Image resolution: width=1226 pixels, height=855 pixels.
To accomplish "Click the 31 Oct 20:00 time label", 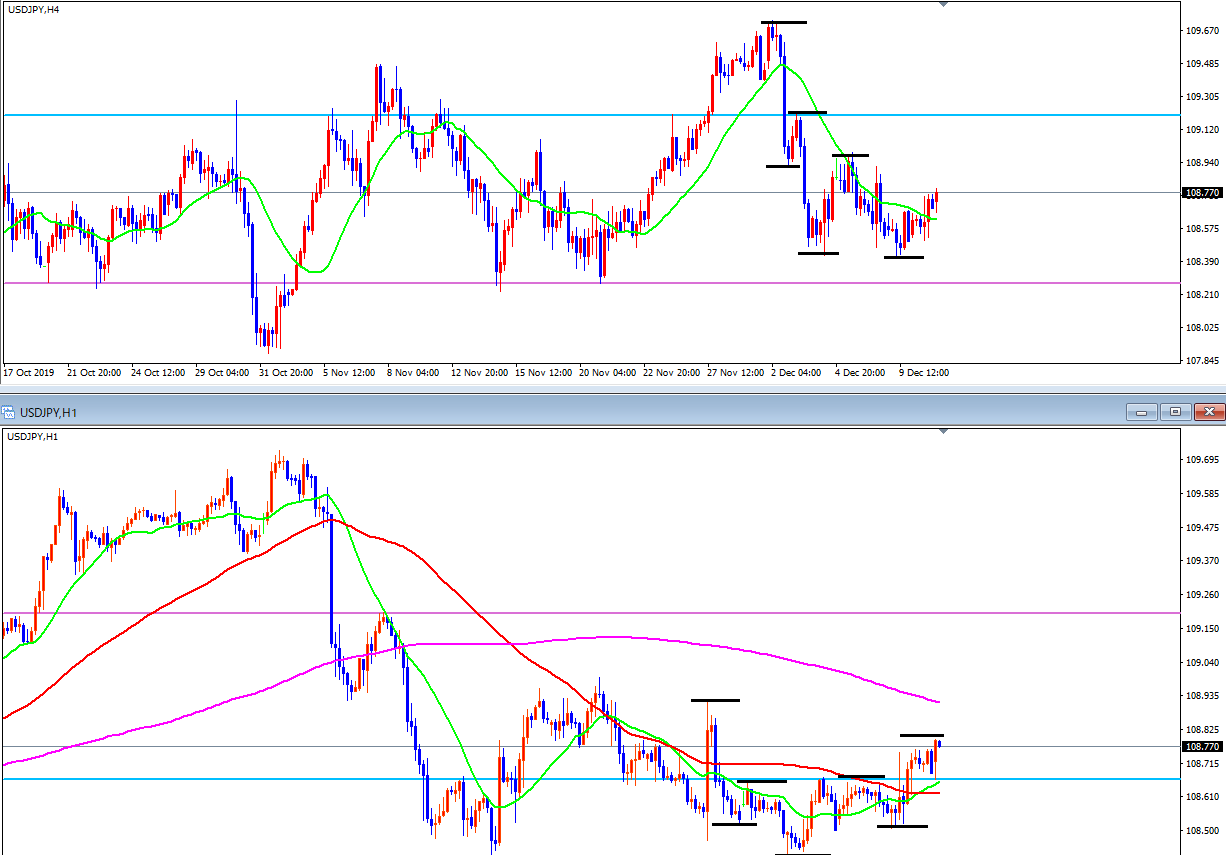I will [286, 372].
